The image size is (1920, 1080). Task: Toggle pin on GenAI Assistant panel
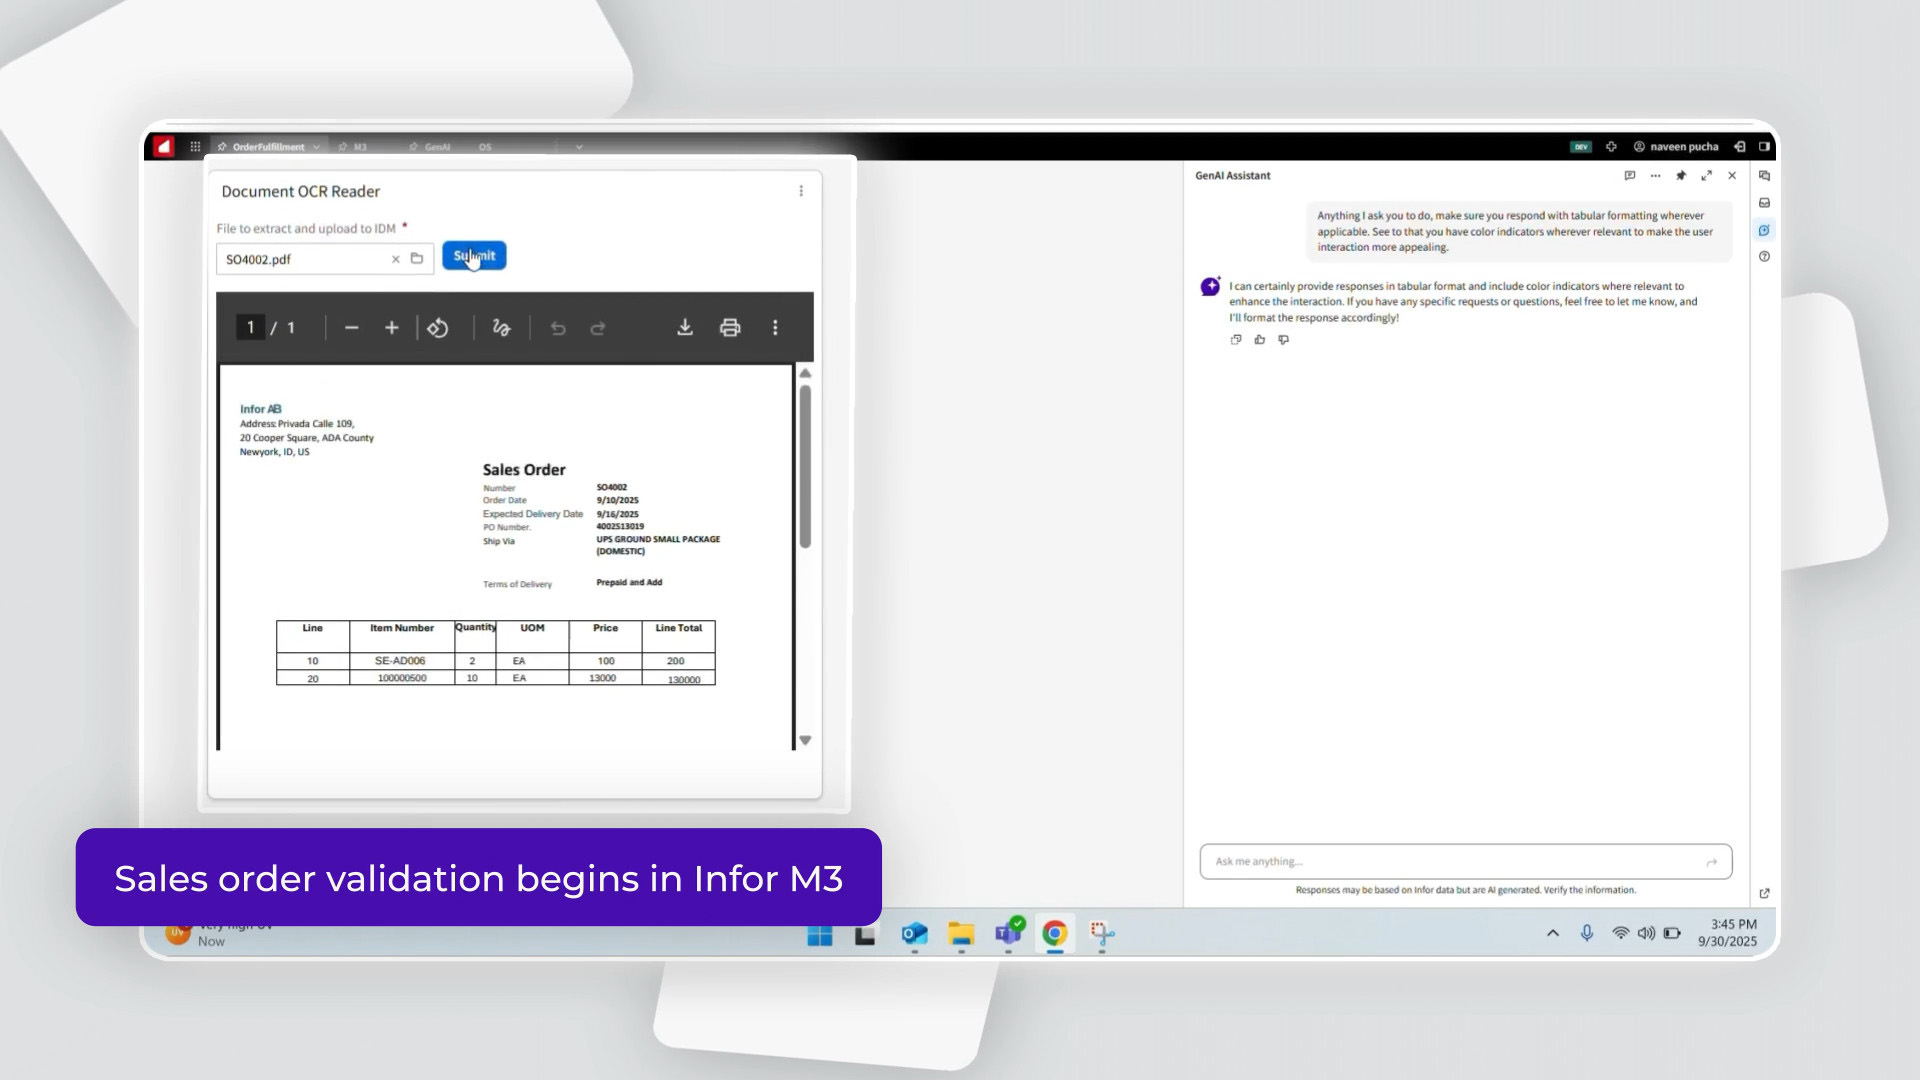1681,176
